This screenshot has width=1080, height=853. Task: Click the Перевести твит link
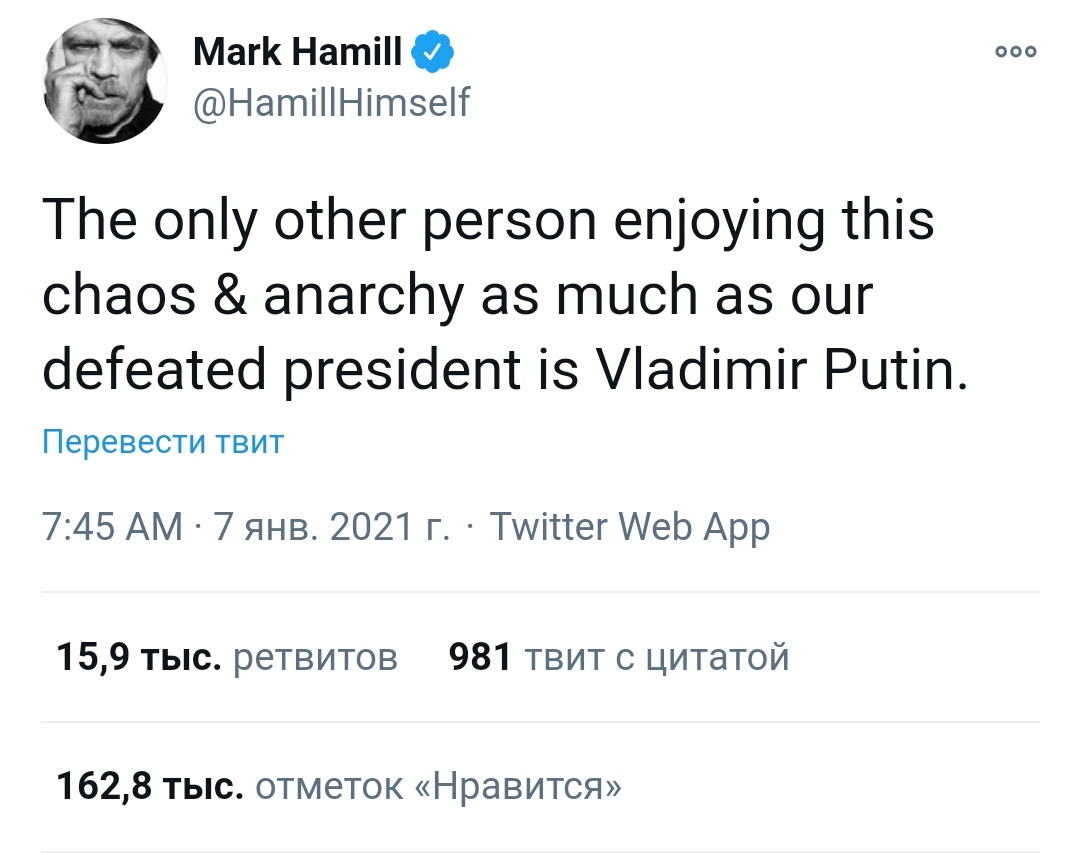[163, 442]
